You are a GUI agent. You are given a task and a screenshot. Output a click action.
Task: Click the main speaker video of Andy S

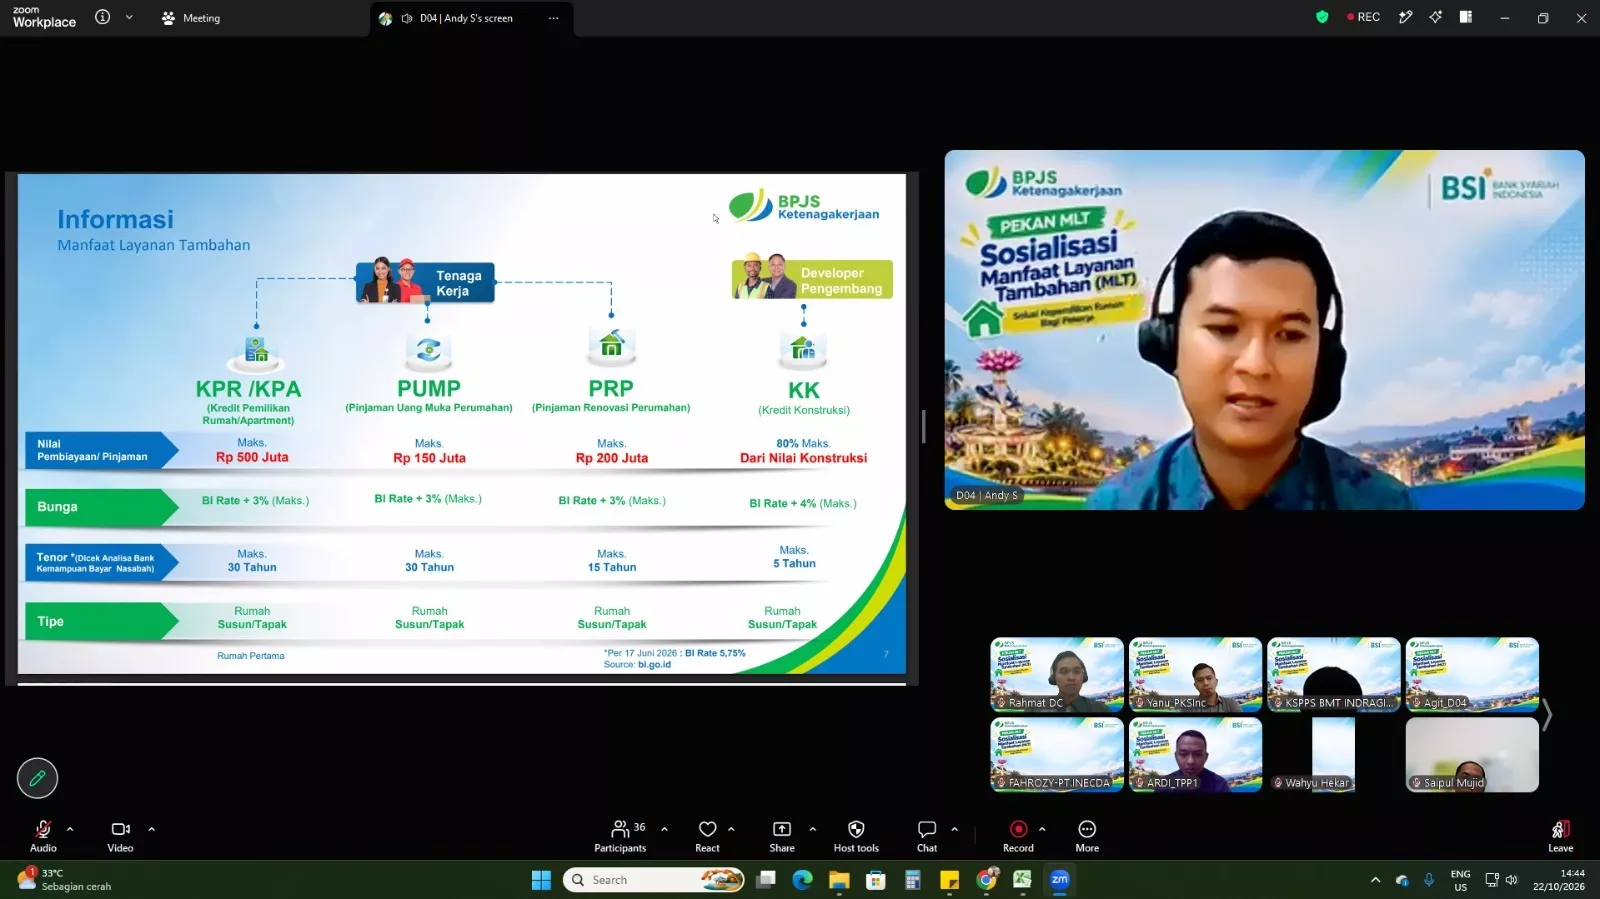1264,330
